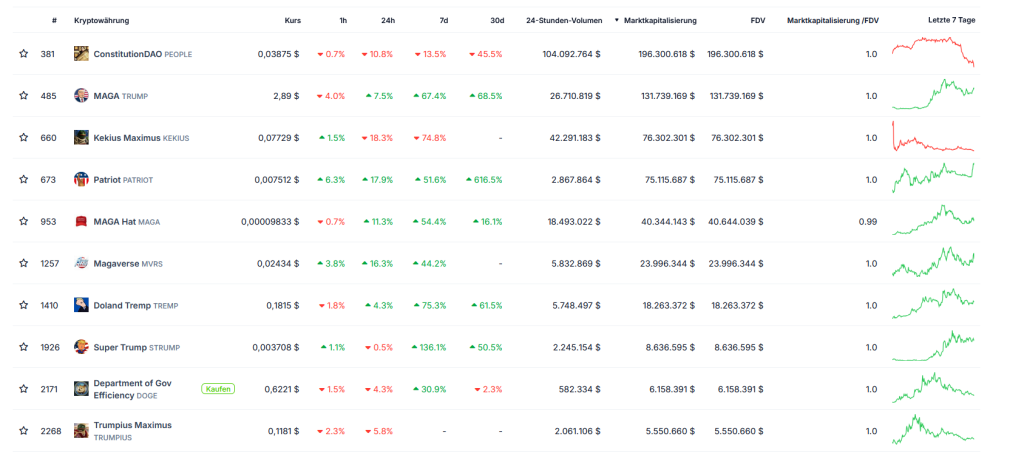Open the Kekius Maximus KEKIUS page
The image size is (1024, 453).
click(x=141, y=138)
